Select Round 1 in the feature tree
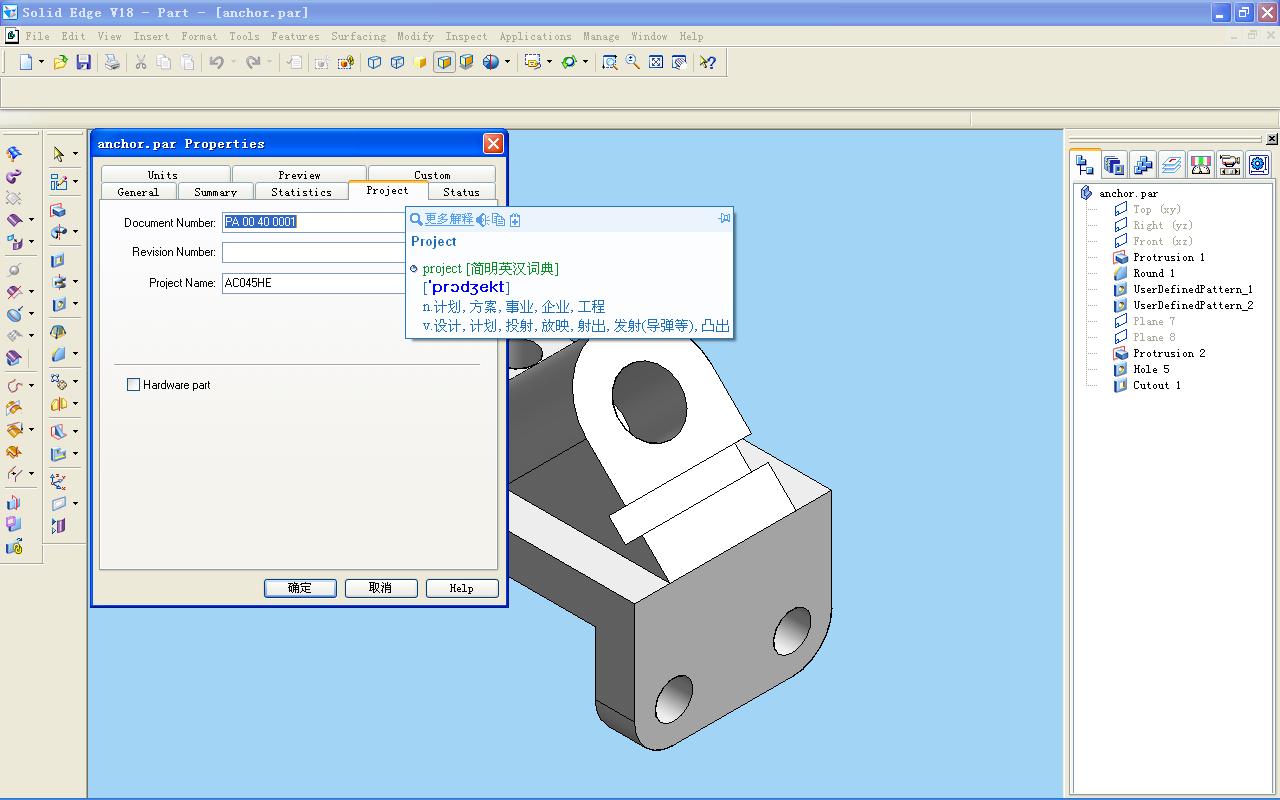This screenshot has height=800, width=1280. point(1154,273)
